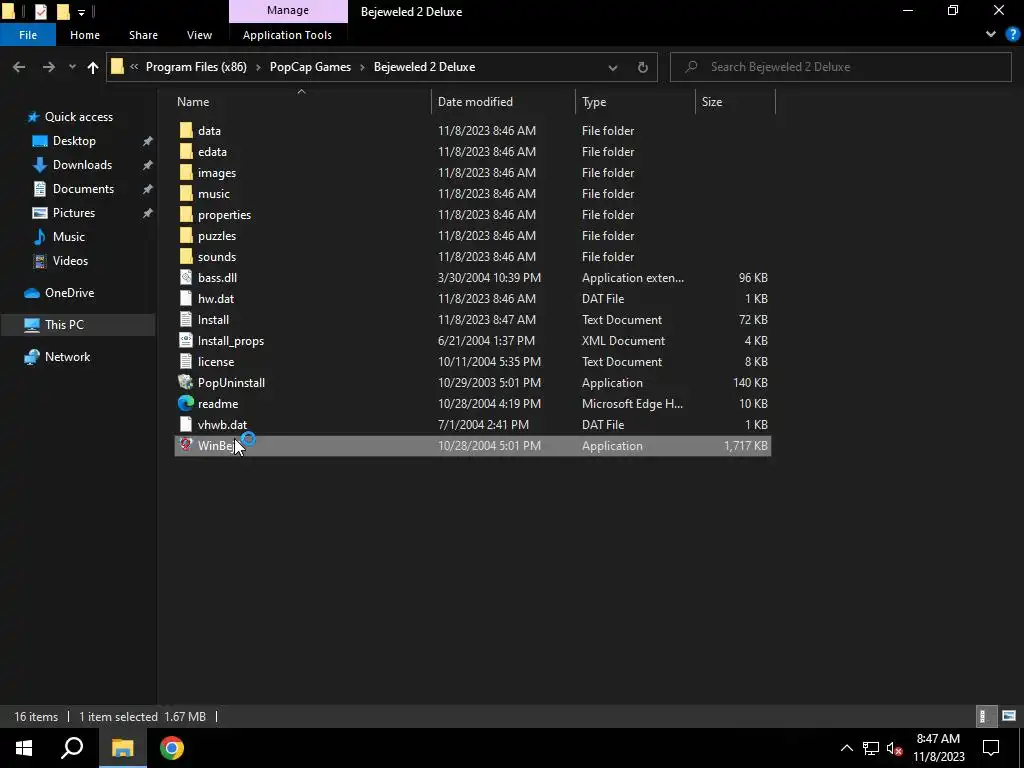Open the muted volume tray icon

pos(895,748)
